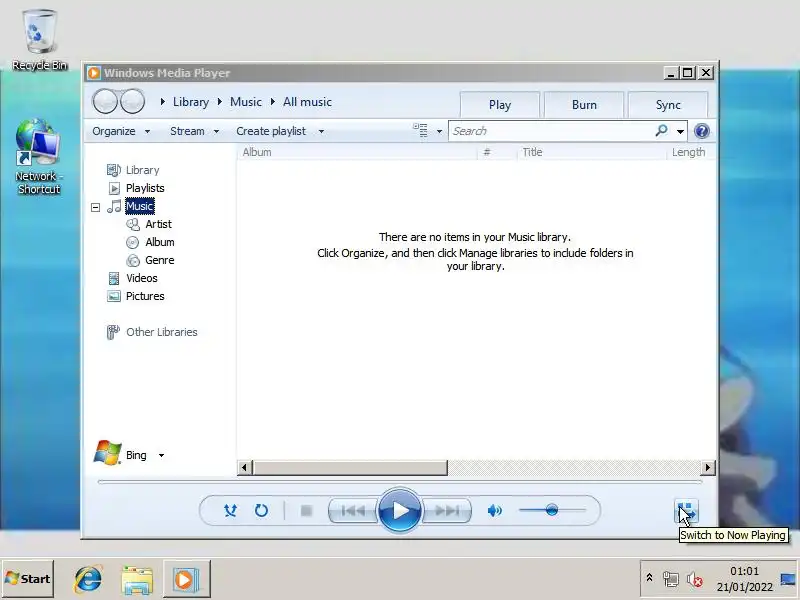Screen dimensions: 800x600
Task: Open the search options dropdown arrow
Action: coord(680,132)
